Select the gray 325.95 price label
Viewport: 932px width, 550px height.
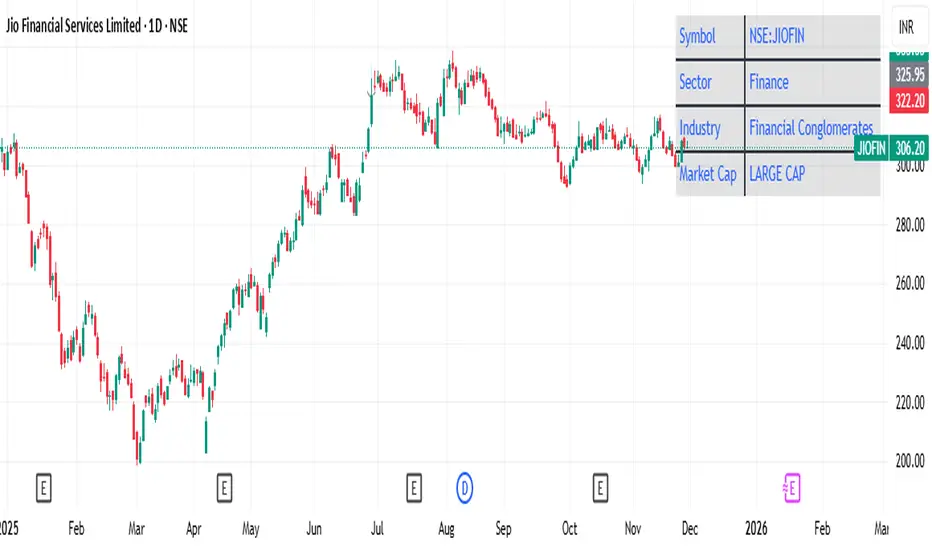[x=906, y=74]
